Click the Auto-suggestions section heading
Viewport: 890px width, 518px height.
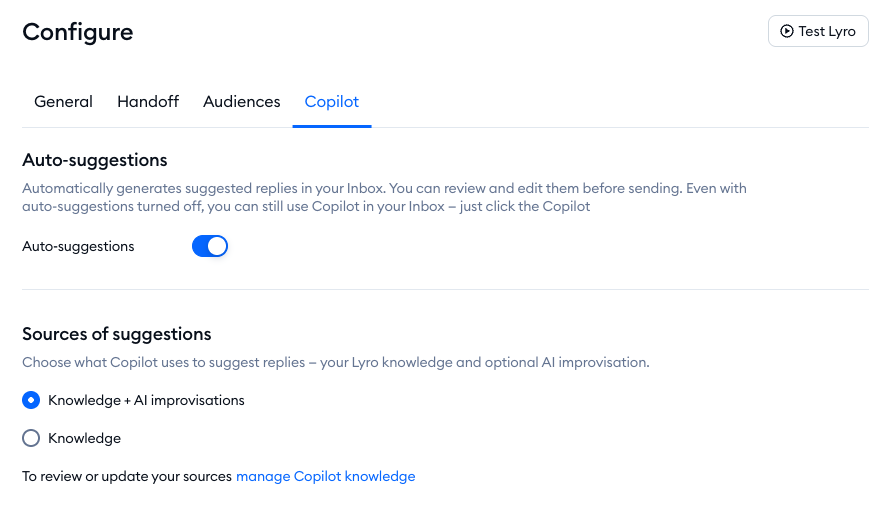pos(94,160)
